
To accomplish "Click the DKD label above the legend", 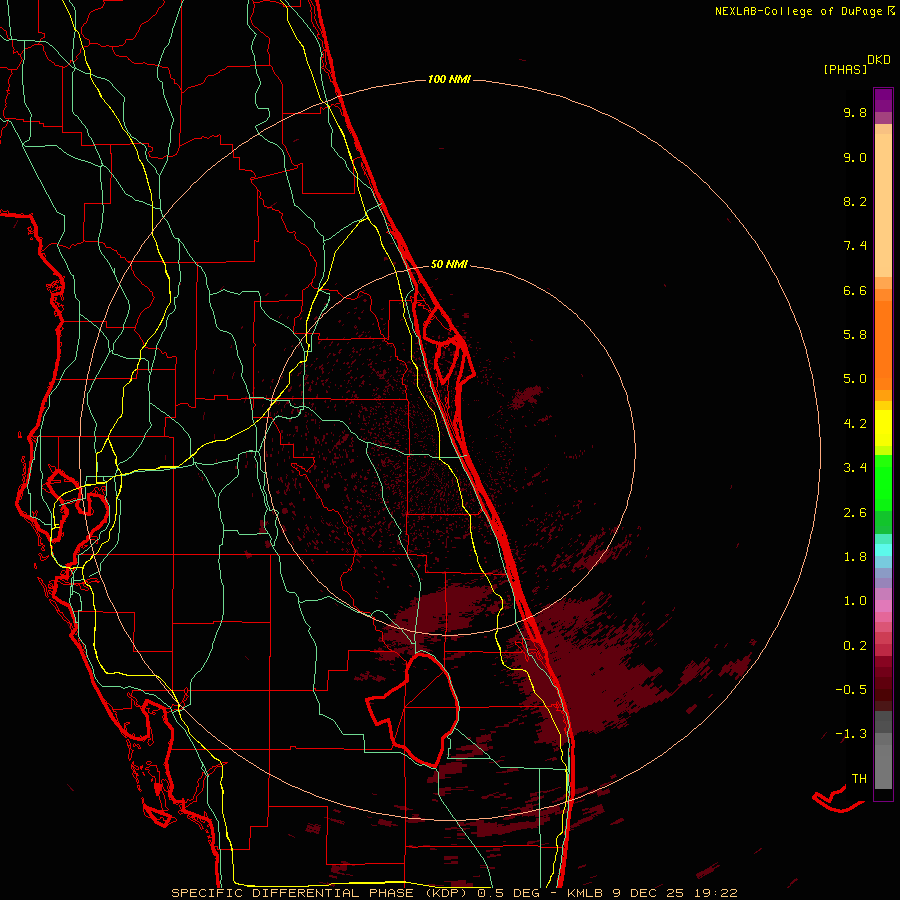I will click(879, 60).
